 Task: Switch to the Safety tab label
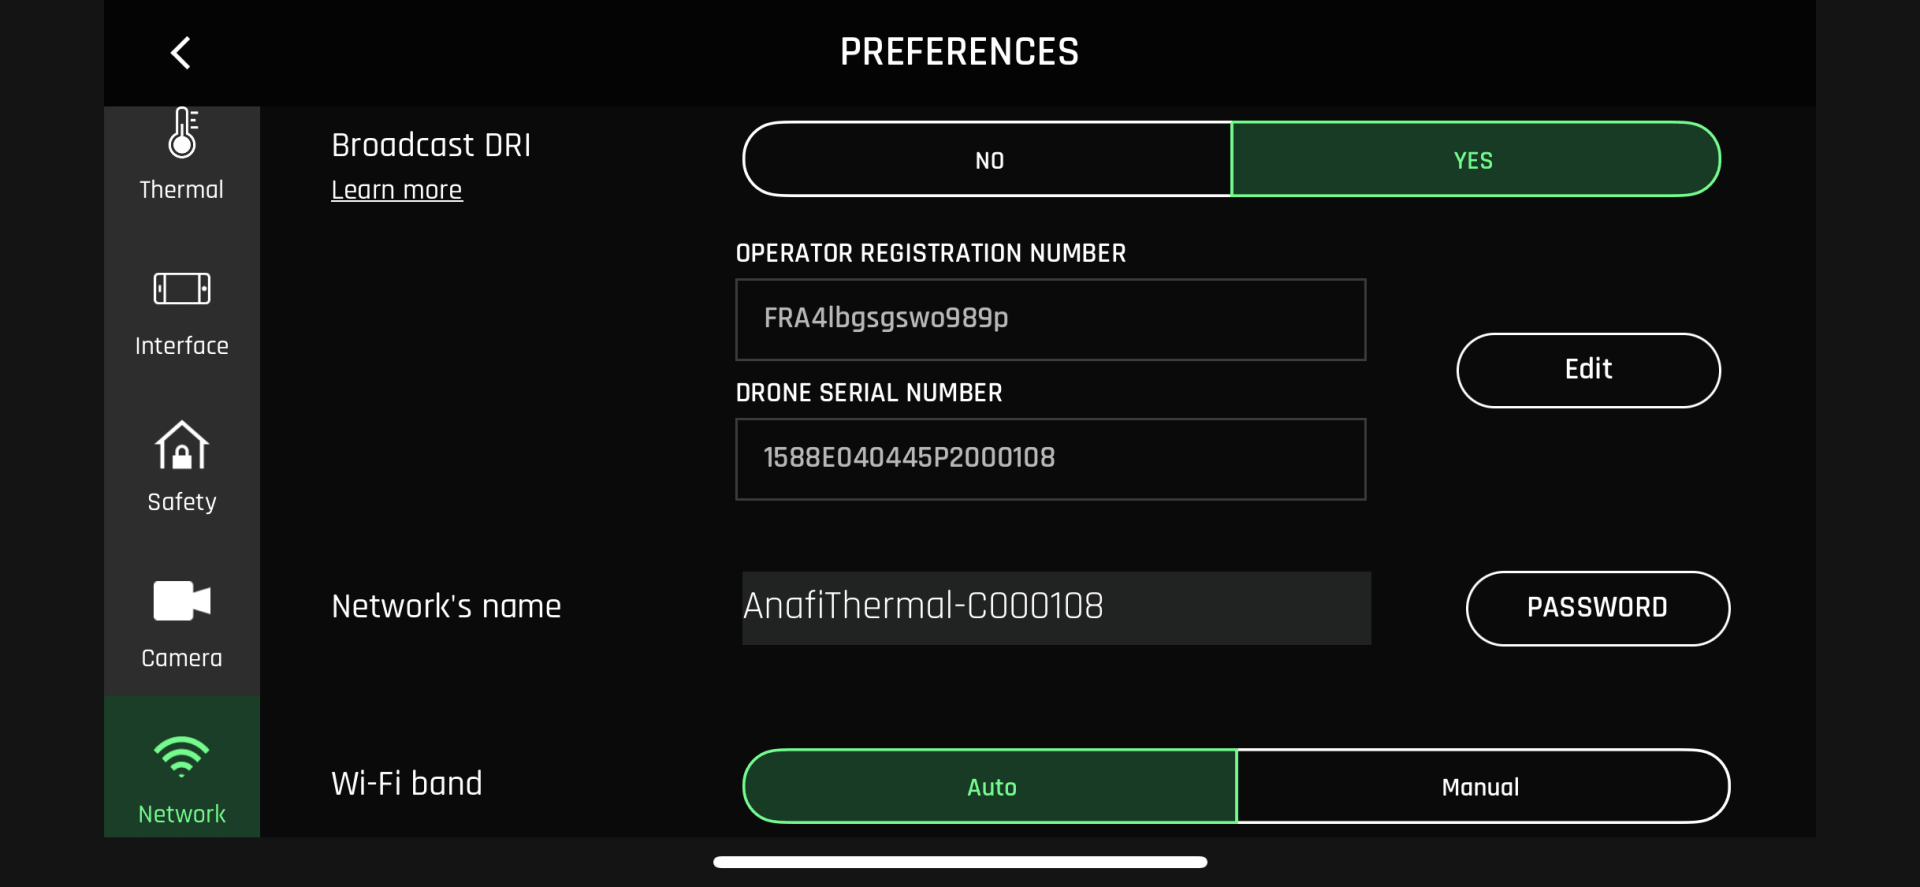[x=182, y=502]
